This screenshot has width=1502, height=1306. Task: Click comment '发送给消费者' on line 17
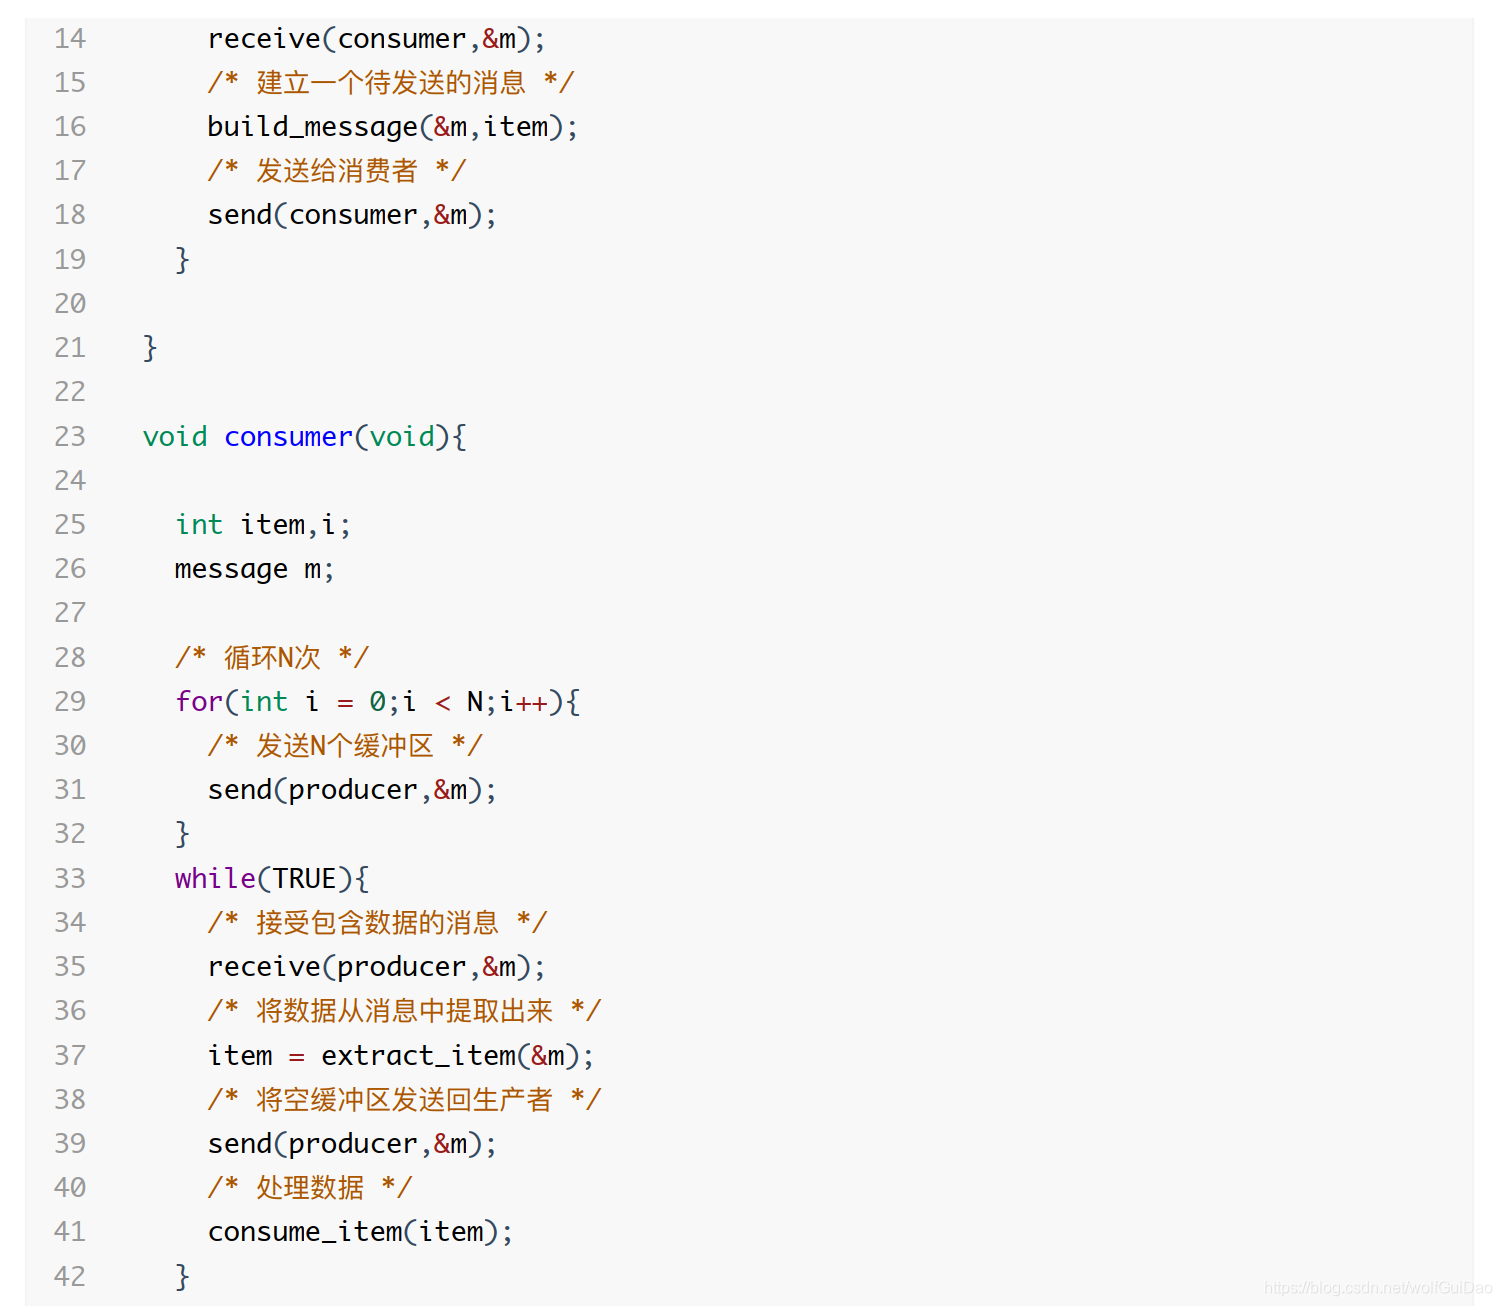pyautogui.click(x=336, y=171)
